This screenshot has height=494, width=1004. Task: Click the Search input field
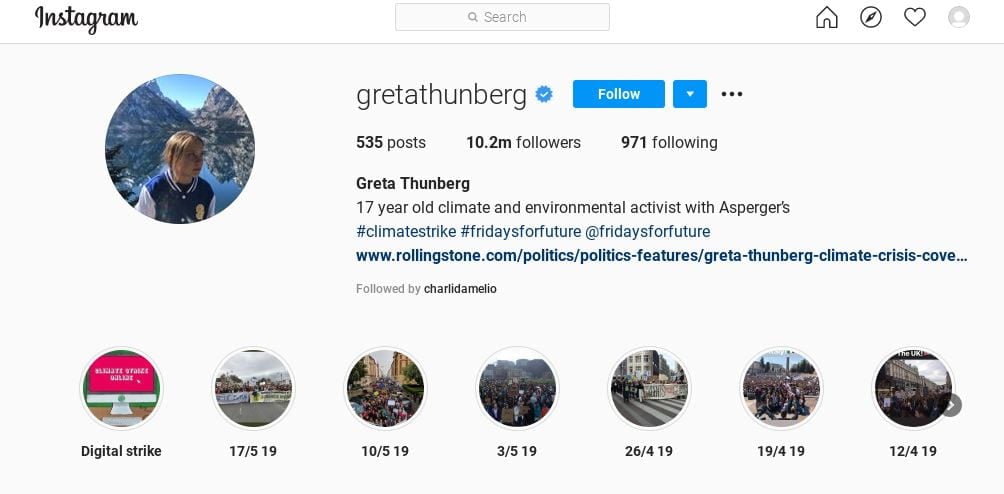click(x=502, y=17)
